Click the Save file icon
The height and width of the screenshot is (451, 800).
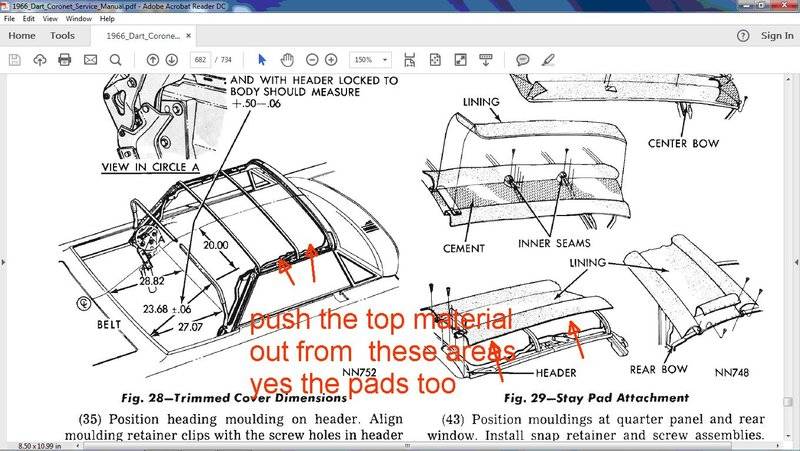[15, 60]
